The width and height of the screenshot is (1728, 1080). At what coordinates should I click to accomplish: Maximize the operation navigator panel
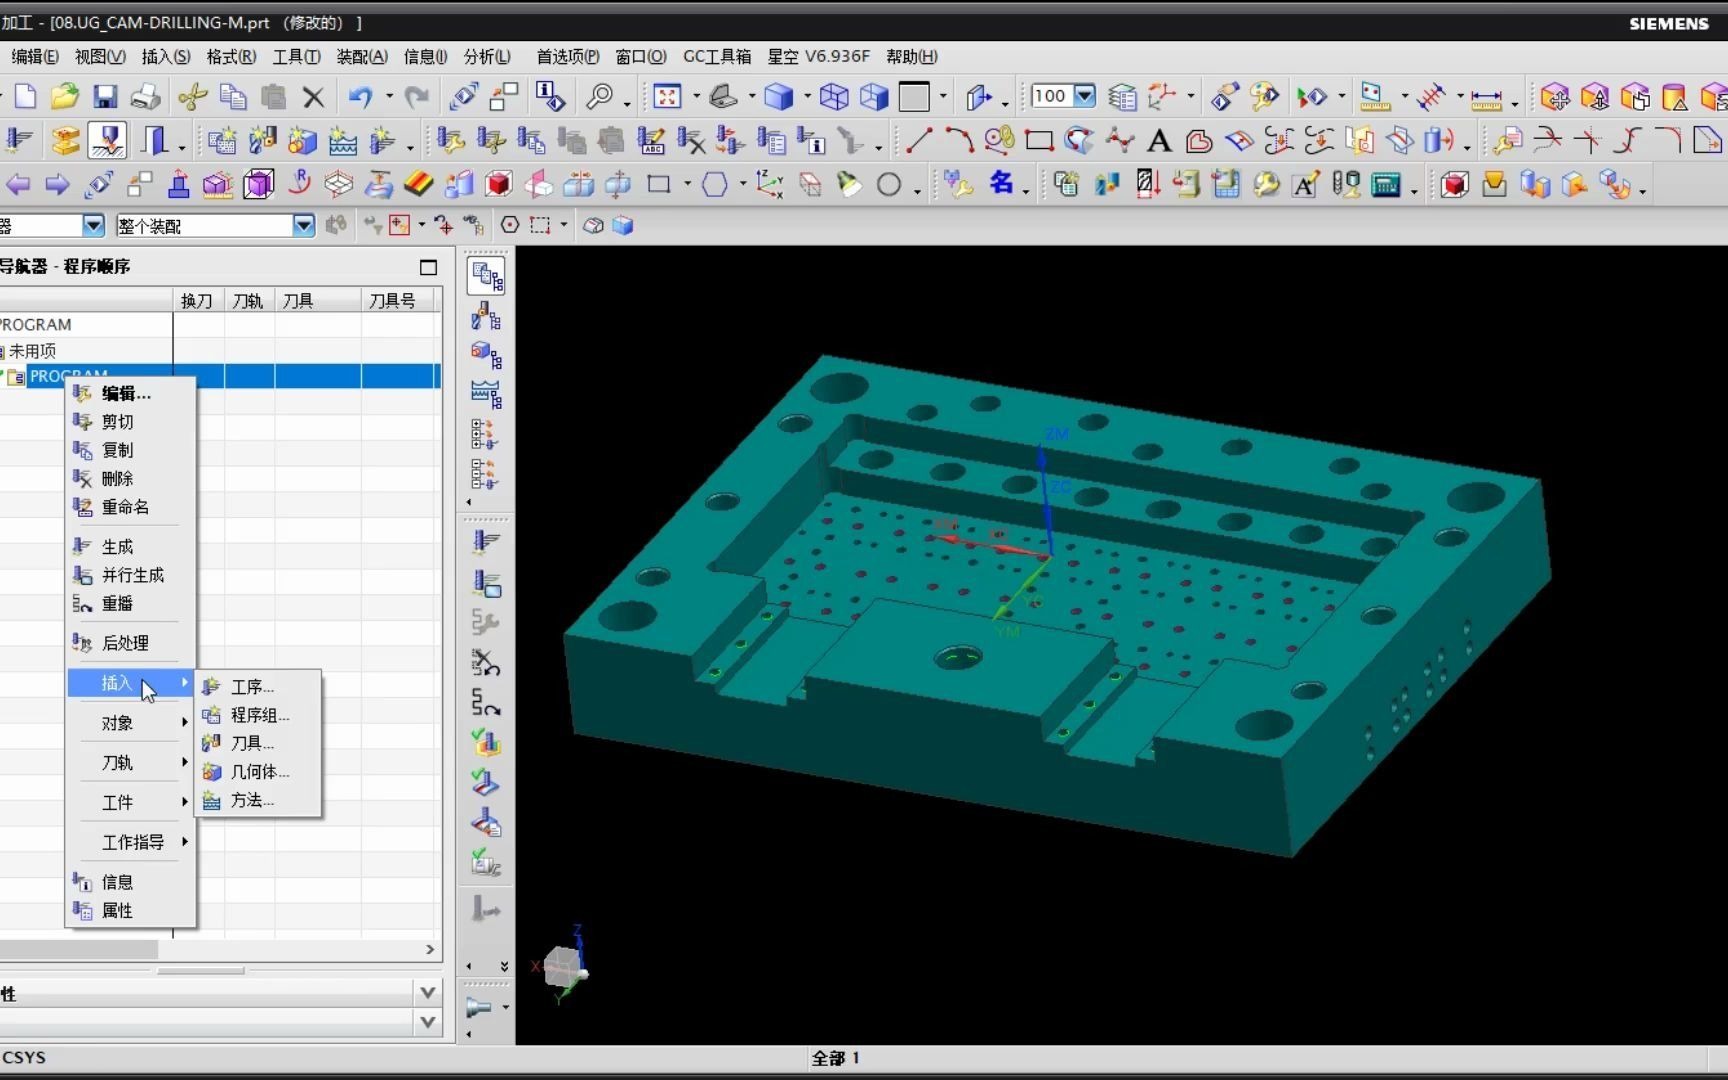pos(428,267)
